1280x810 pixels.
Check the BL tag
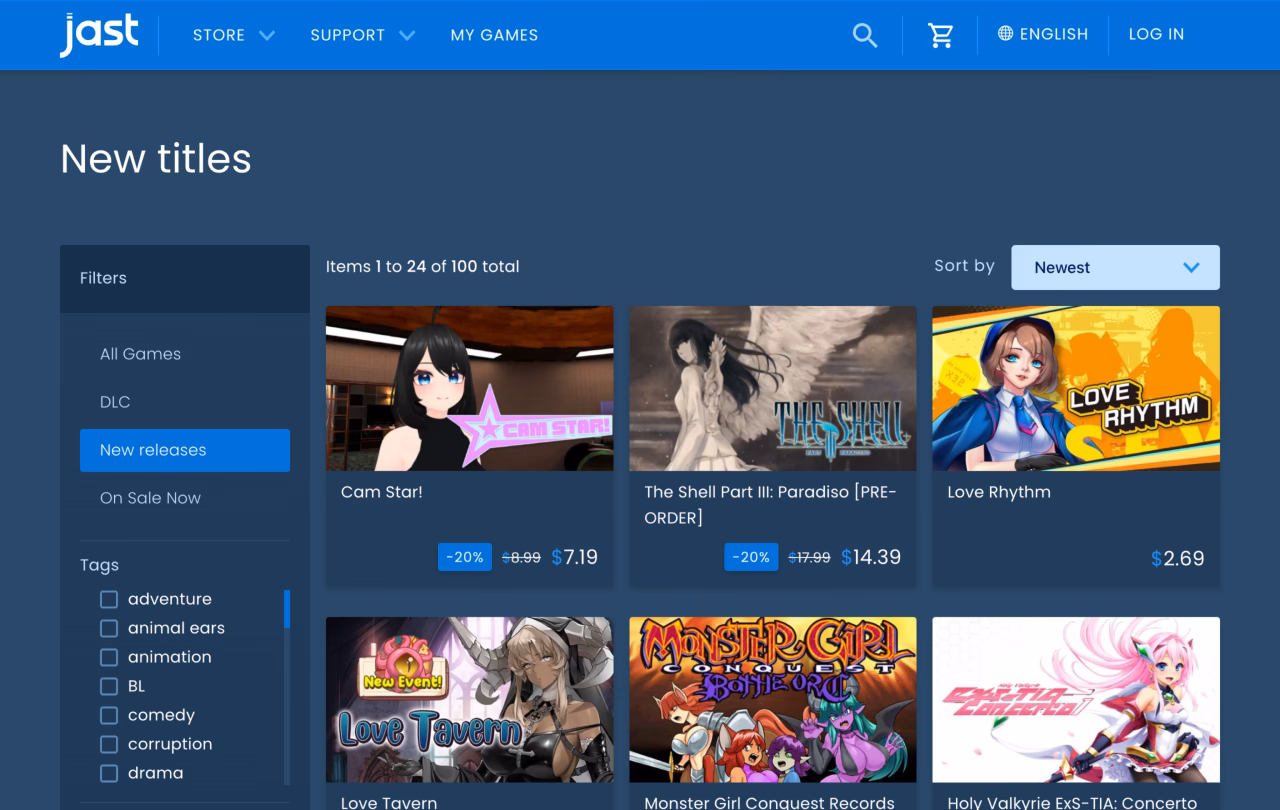point(109,686)
